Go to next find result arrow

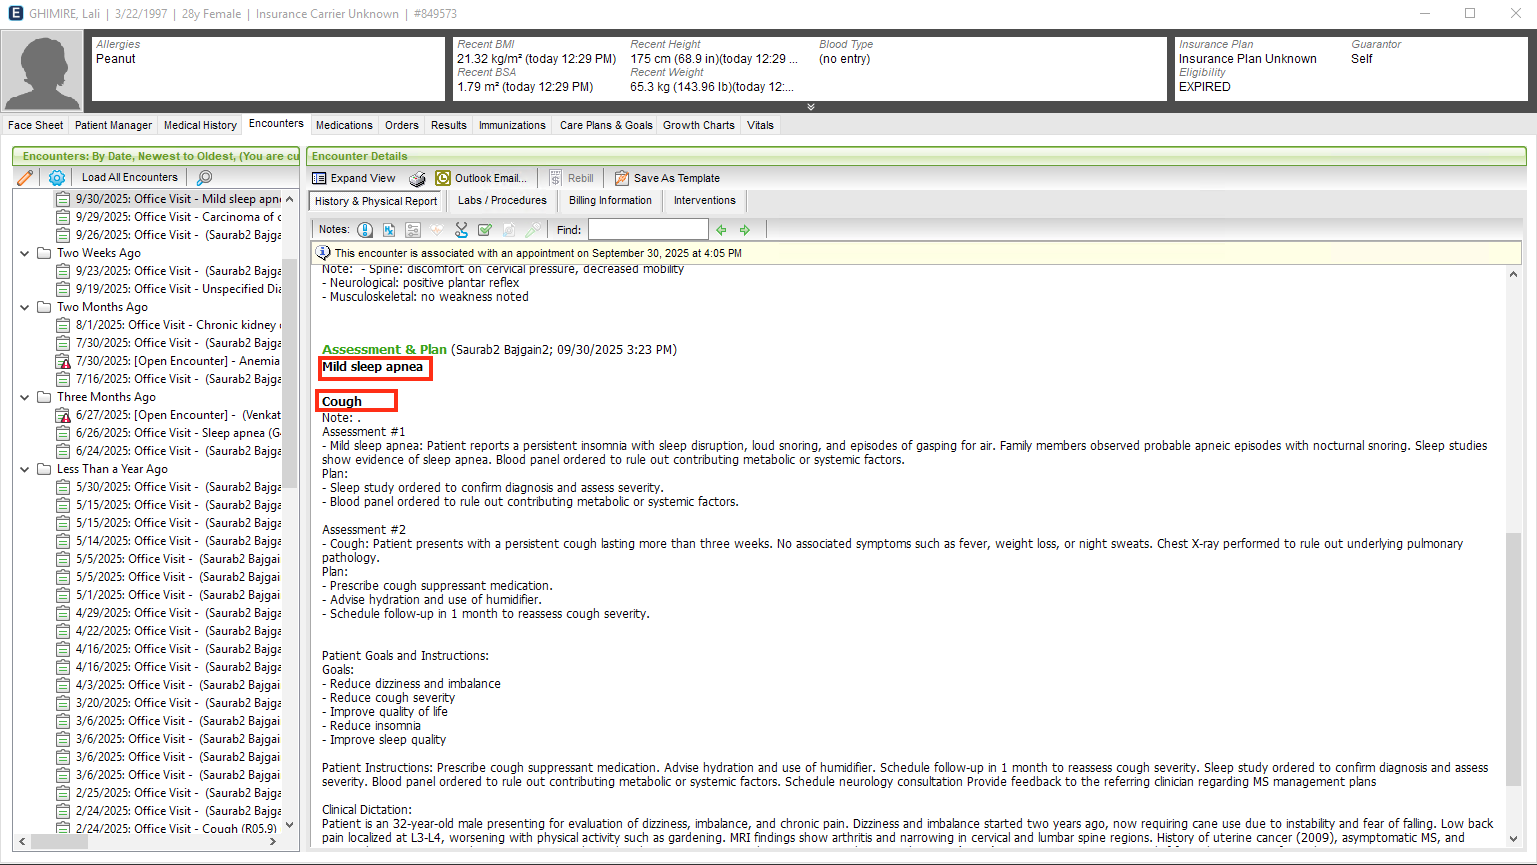tap(745, 230)
